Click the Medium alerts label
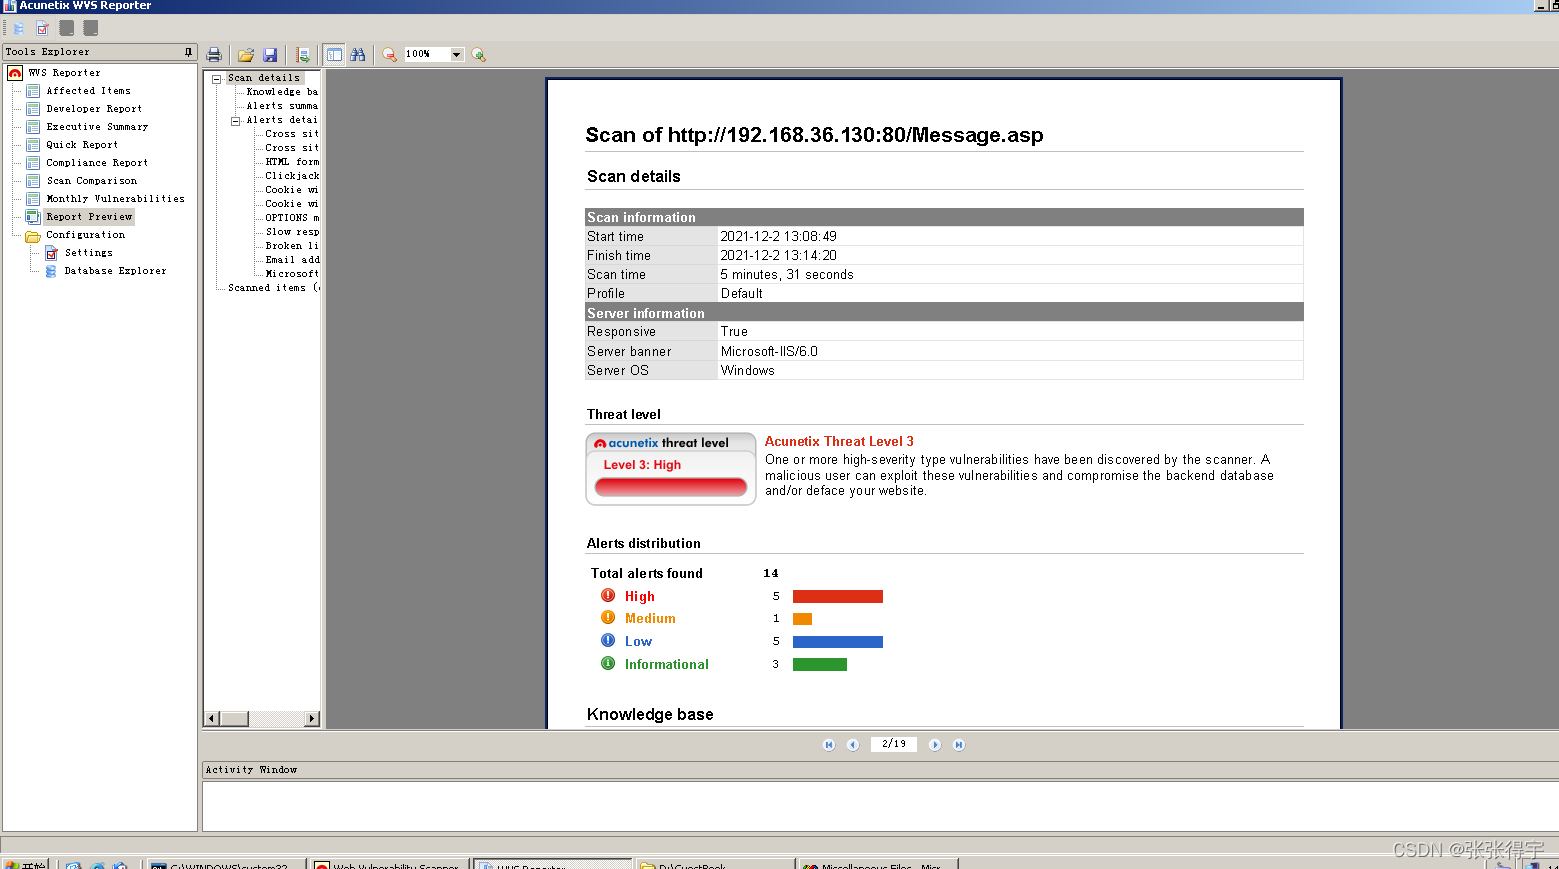Image resolution: width=1559 pixels, height=869 pixels. coord(650,619)
